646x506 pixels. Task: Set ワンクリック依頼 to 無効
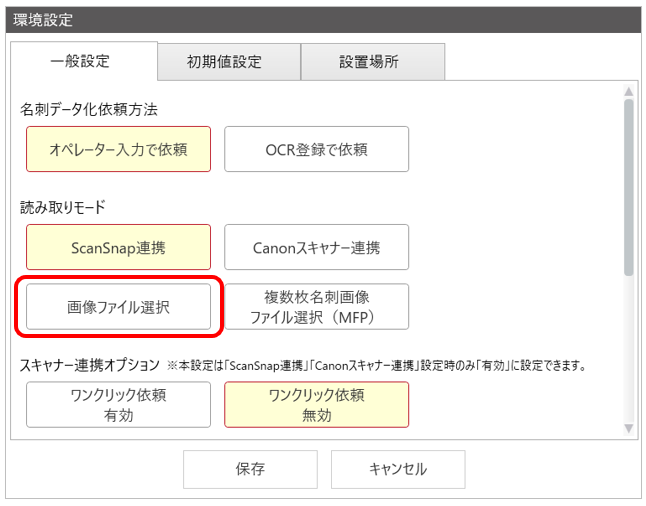click(316, 405)
